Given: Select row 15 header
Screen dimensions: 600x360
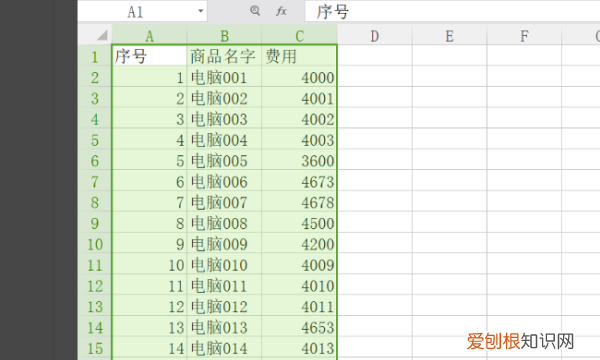Looking at the screenshot, I should 95,348.
